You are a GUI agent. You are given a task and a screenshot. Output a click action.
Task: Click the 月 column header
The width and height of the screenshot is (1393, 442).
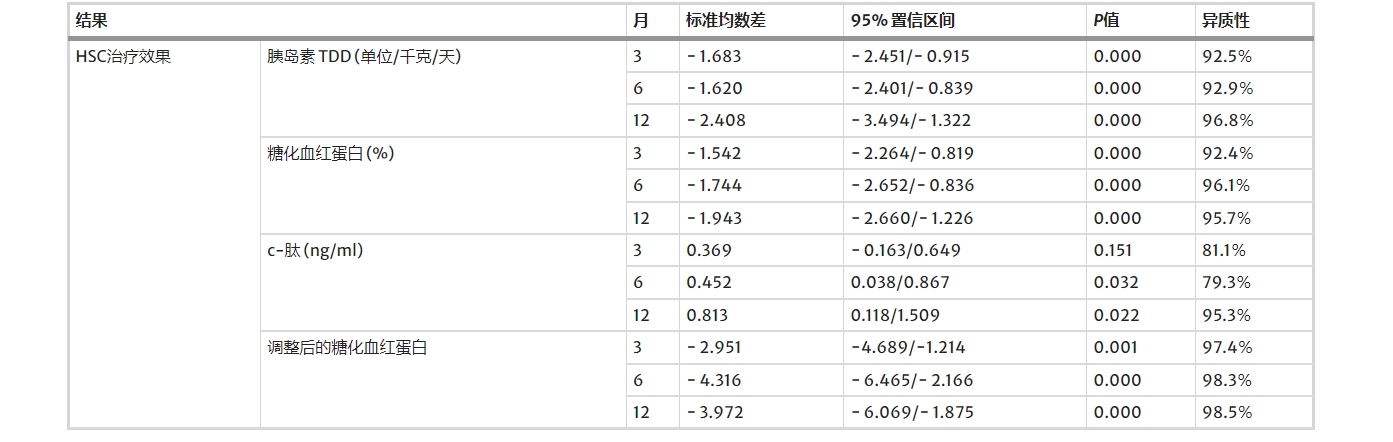pos(640,20)
